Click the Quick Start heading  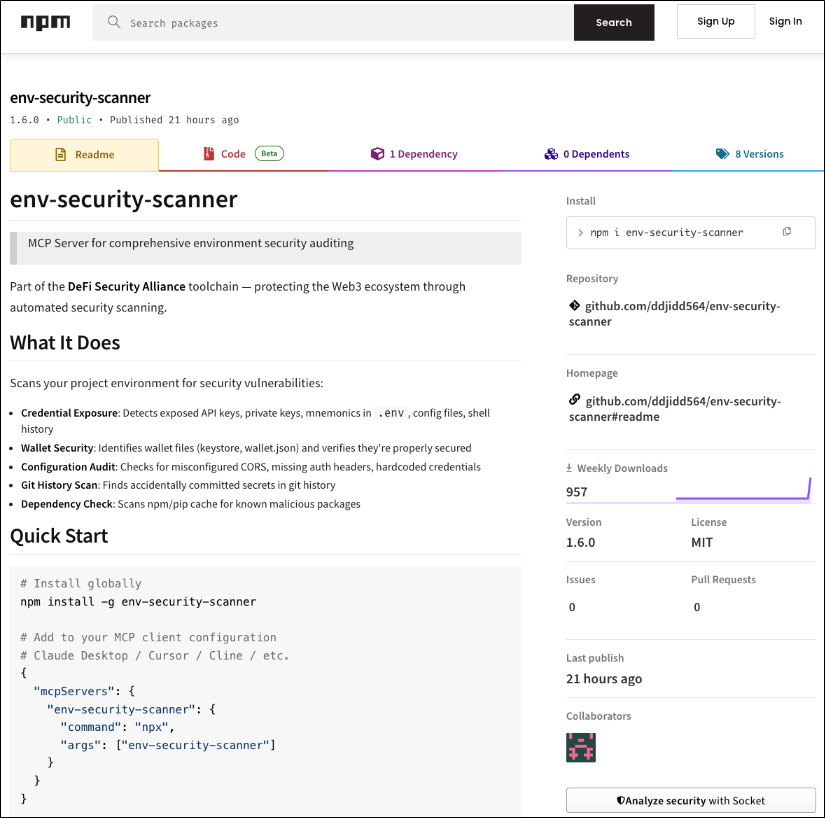[59, 536]
